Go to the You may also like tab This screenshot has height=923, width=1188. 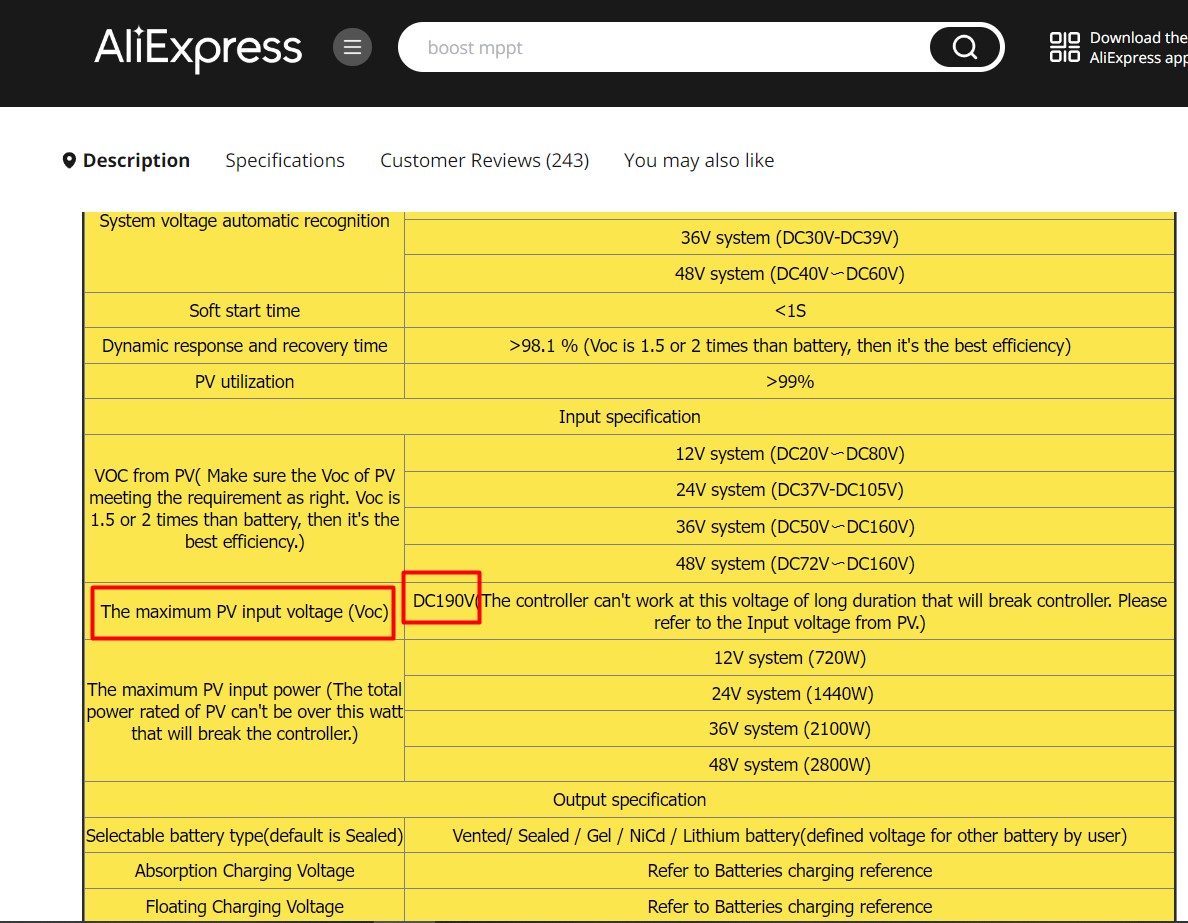pyautogui.click(x=699, y=160)
